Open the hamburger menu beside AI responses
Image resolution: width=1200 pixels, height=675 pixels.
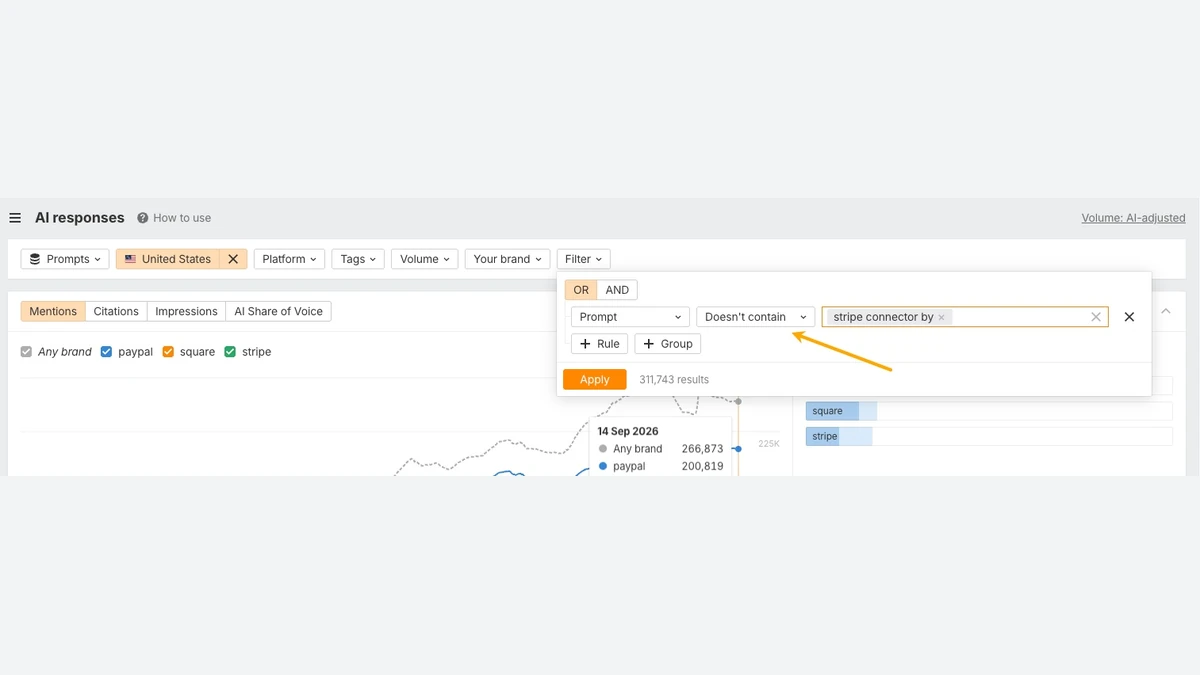click(15, 218)
